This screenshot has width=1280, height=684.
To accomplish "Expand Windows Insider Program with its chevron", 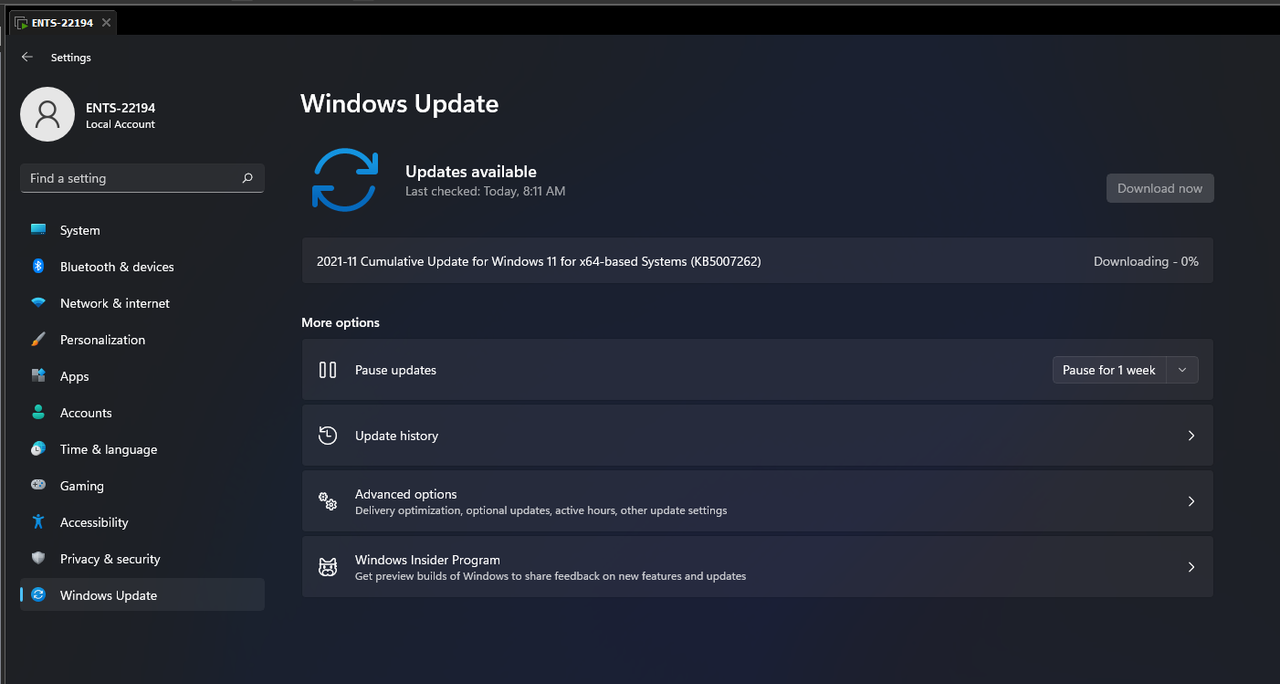I will tap(1191, 567).
